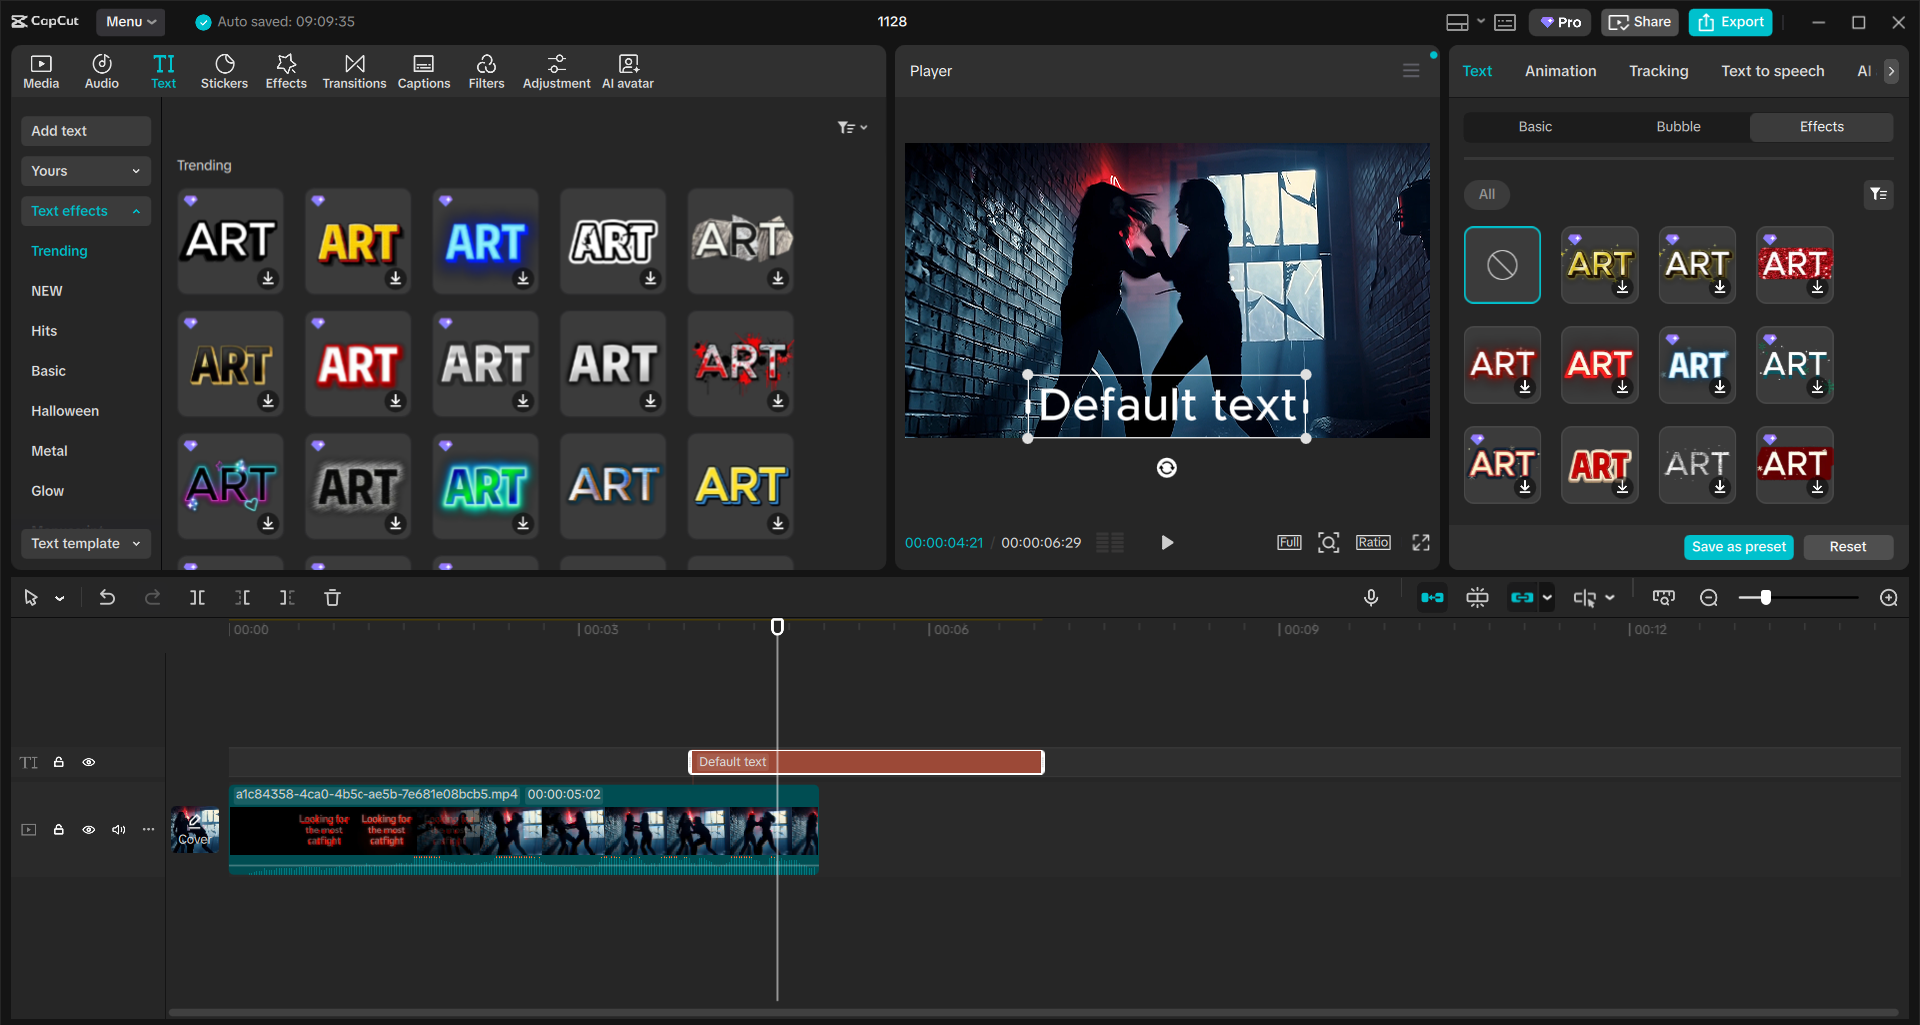Switch to the Animation tab
1920x1025 pixels.
(x=1560, y=70)
